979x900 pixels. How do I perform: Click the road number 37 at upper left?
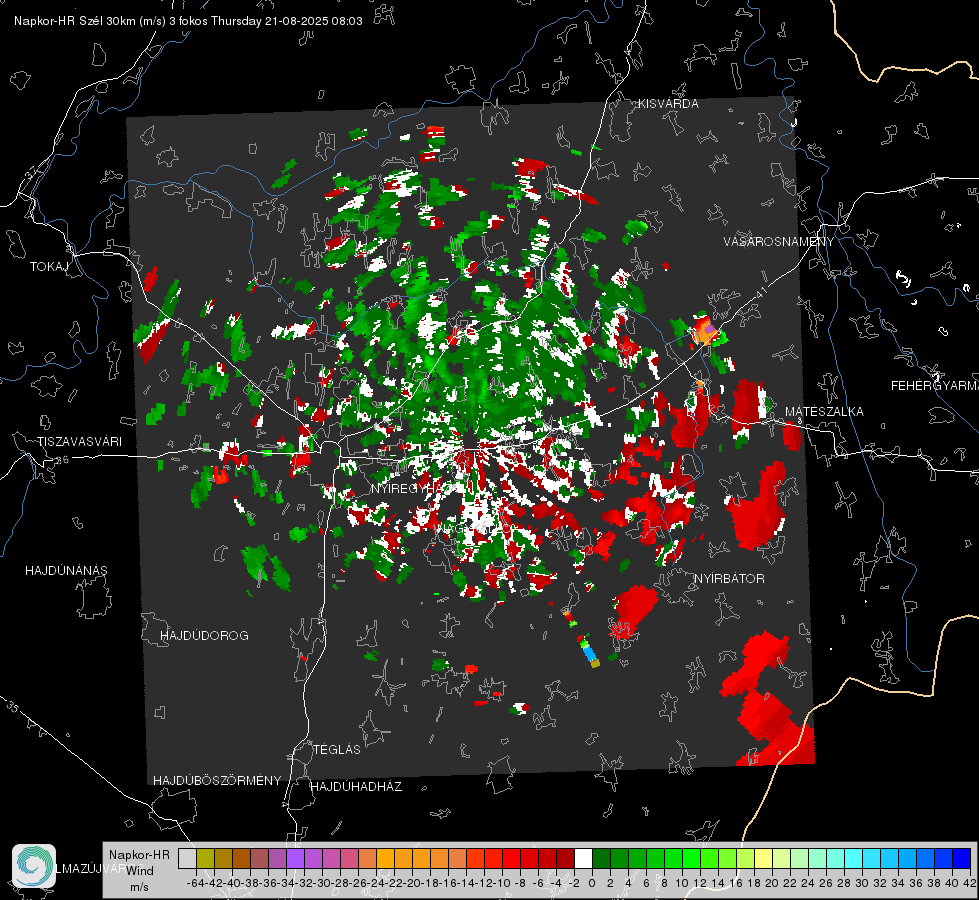[31, 172]
